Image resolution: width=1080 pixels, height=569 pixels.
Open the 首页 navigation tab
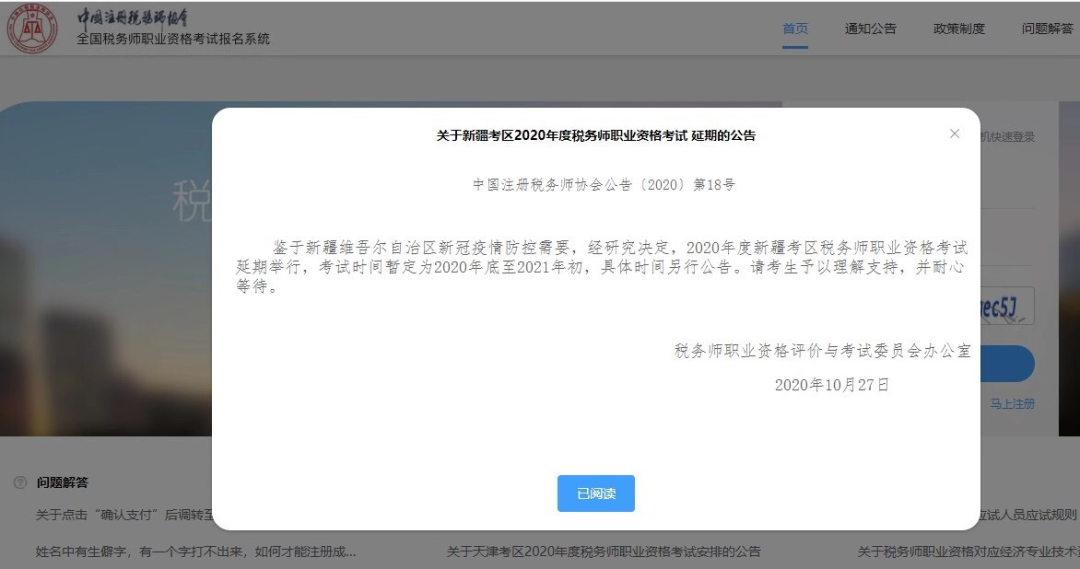tap(795, 29)
